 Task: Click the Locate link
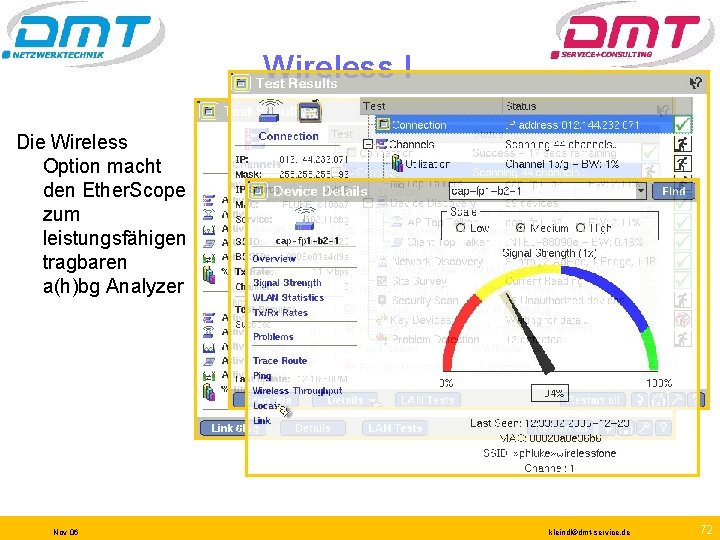pos(267,406)
